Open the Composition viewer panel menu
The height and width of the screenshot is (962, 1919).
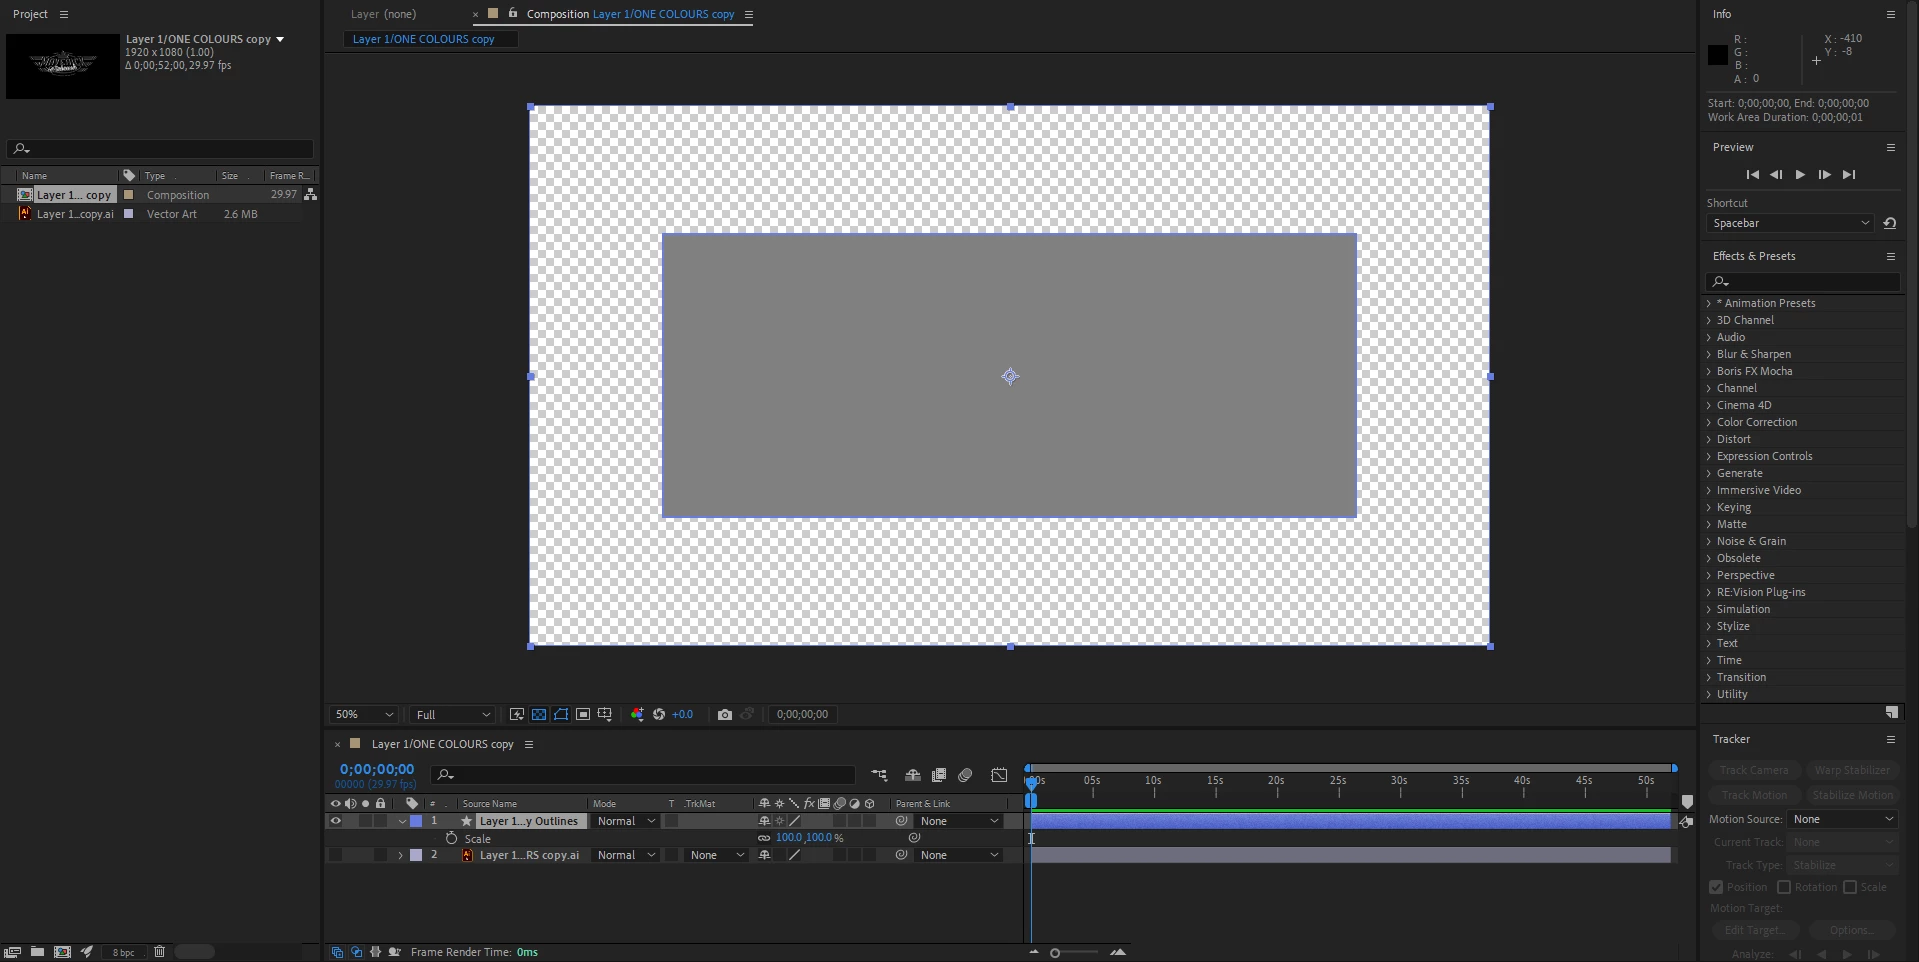click(x=749, y=14)
